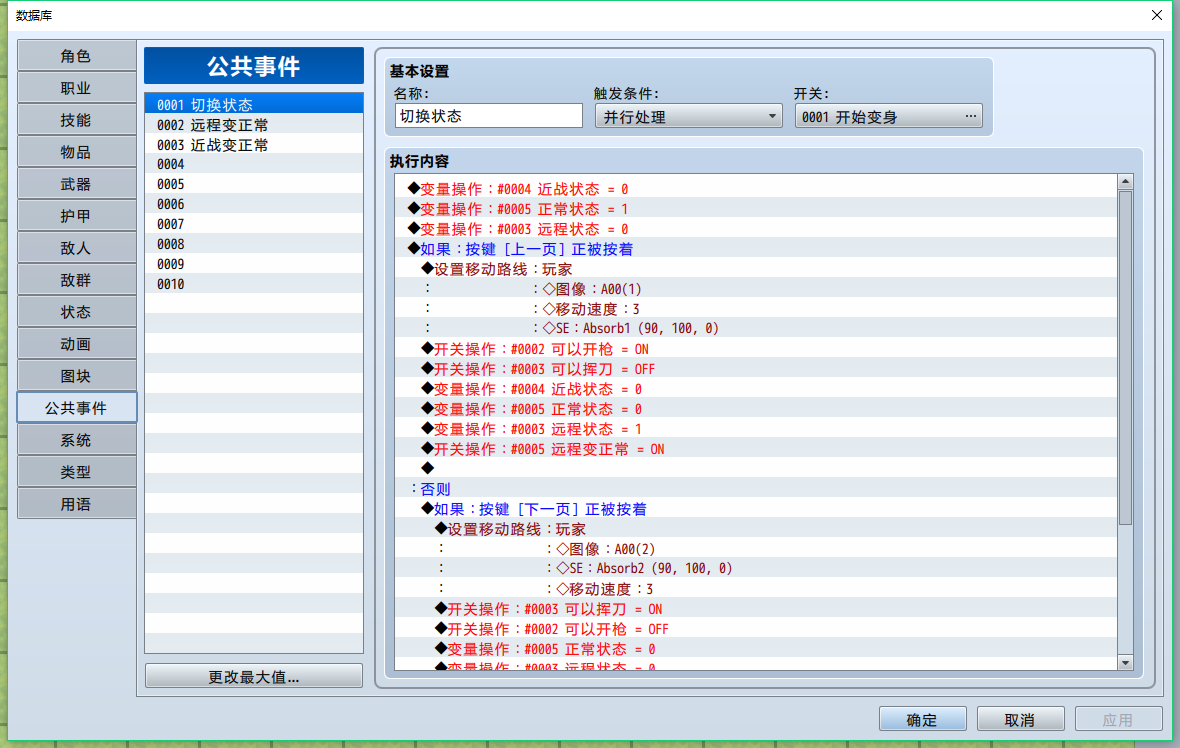Image resolution: width=1180 pixels, height=748 pixels.
Task: Select 开关操作 #0003 可以挥刀 = OFF
Action: pyautogui.click(x=756, y=369)
